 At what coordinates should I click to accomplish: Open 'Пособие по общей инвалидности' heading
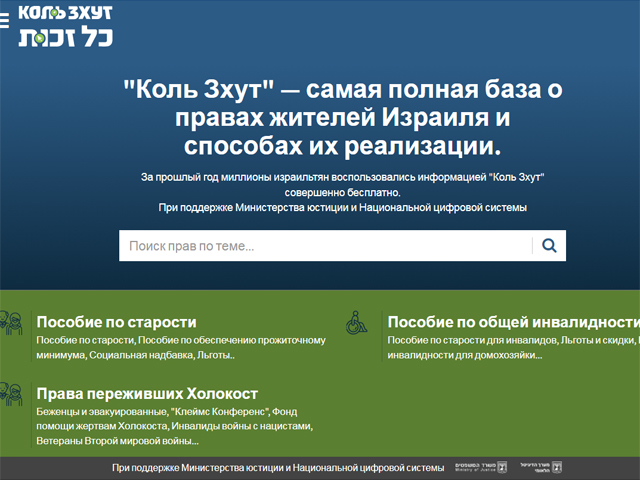pyautogui.click(x=513, y=322)
